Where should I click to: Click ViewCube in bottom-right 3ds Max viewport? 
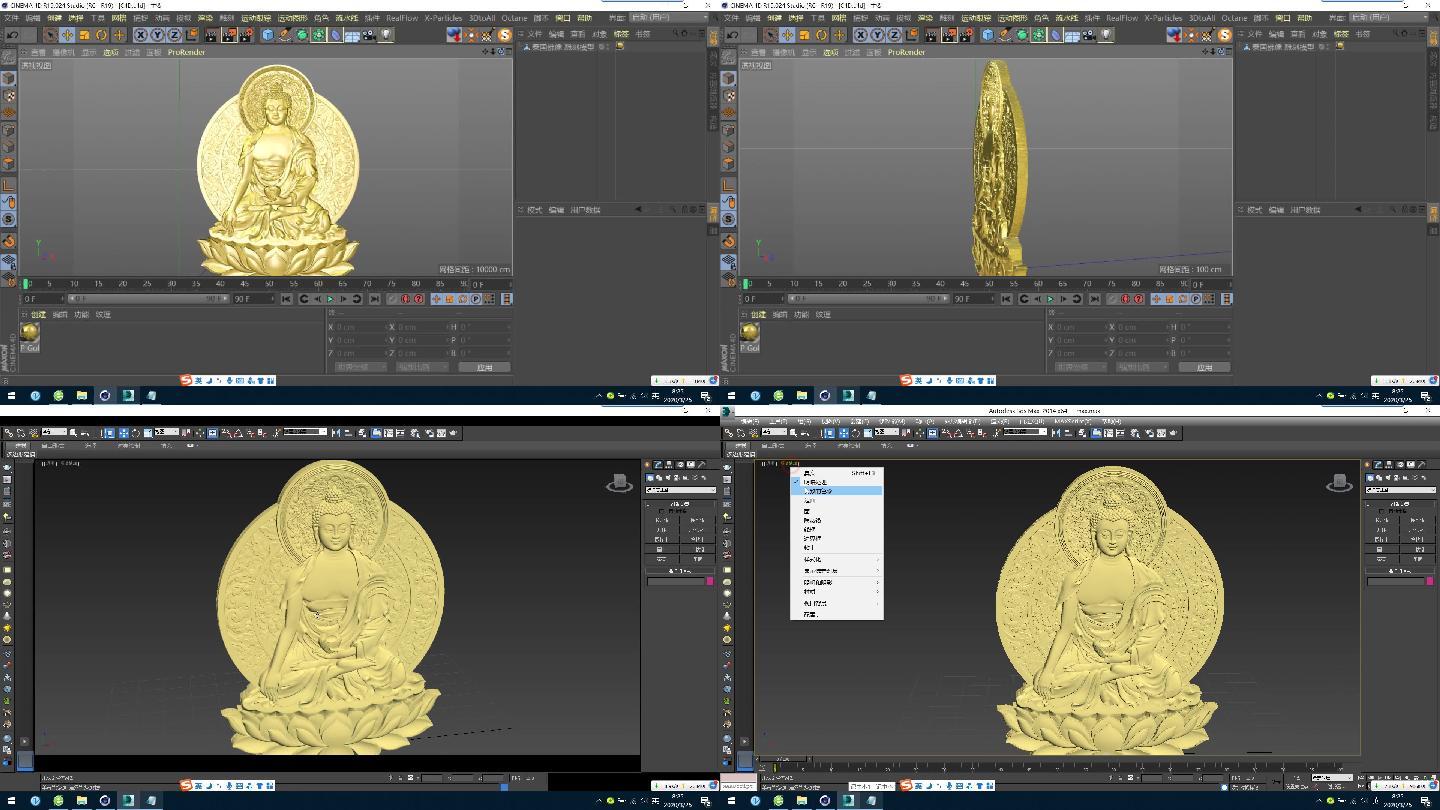[x=1339, y=484]
